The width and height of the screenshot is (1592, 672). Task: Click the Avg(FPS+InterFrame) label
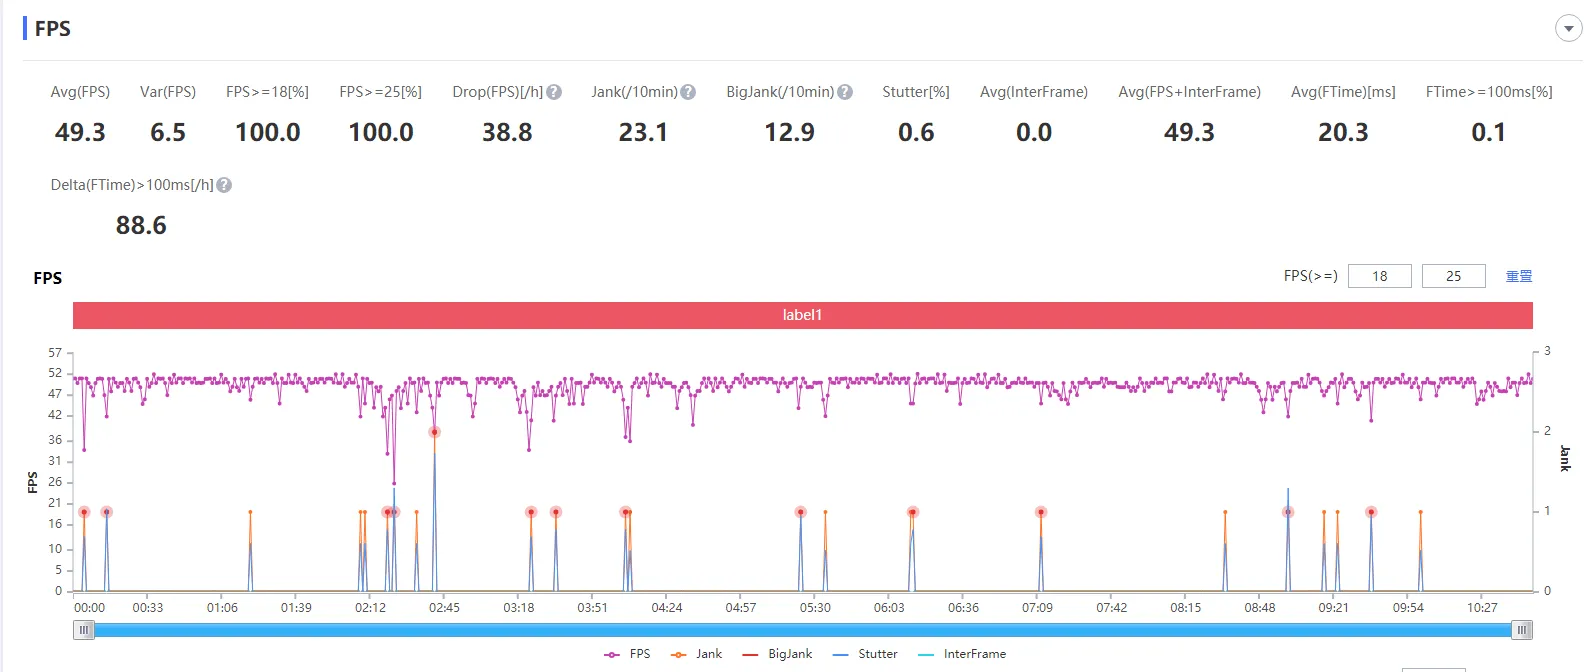(1189, 92)
